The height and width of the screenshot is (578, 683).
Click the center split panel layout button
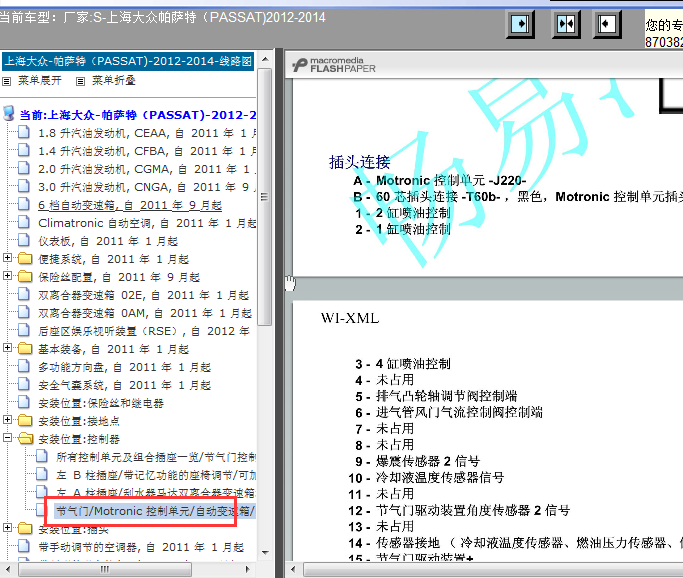566,24
